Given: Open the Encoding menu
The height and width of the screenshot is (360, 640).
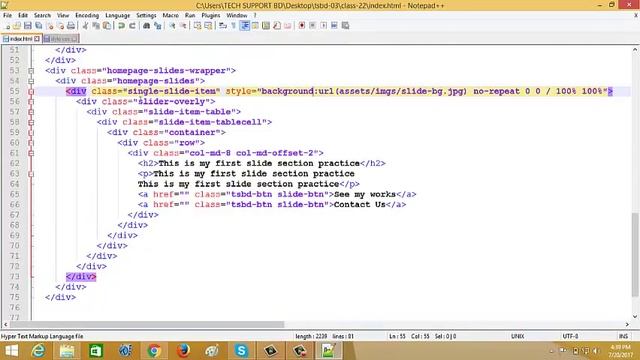Looking at the screenshot, I should click(87, 15).
